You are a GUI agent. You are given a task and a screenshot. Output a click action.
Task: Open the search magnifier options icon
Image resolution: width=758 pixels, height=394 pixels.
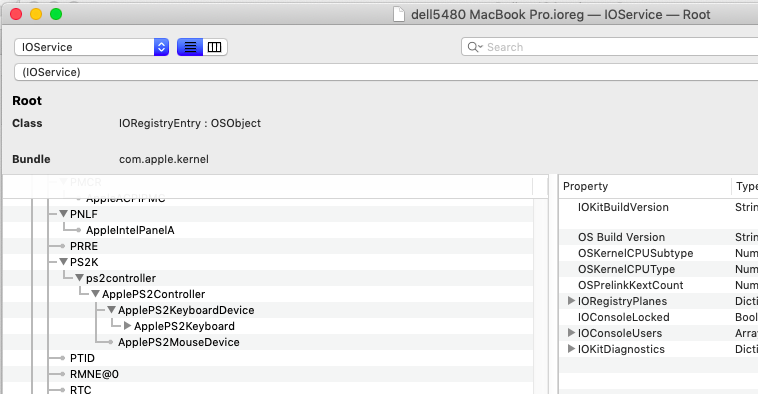coord(475,47)
